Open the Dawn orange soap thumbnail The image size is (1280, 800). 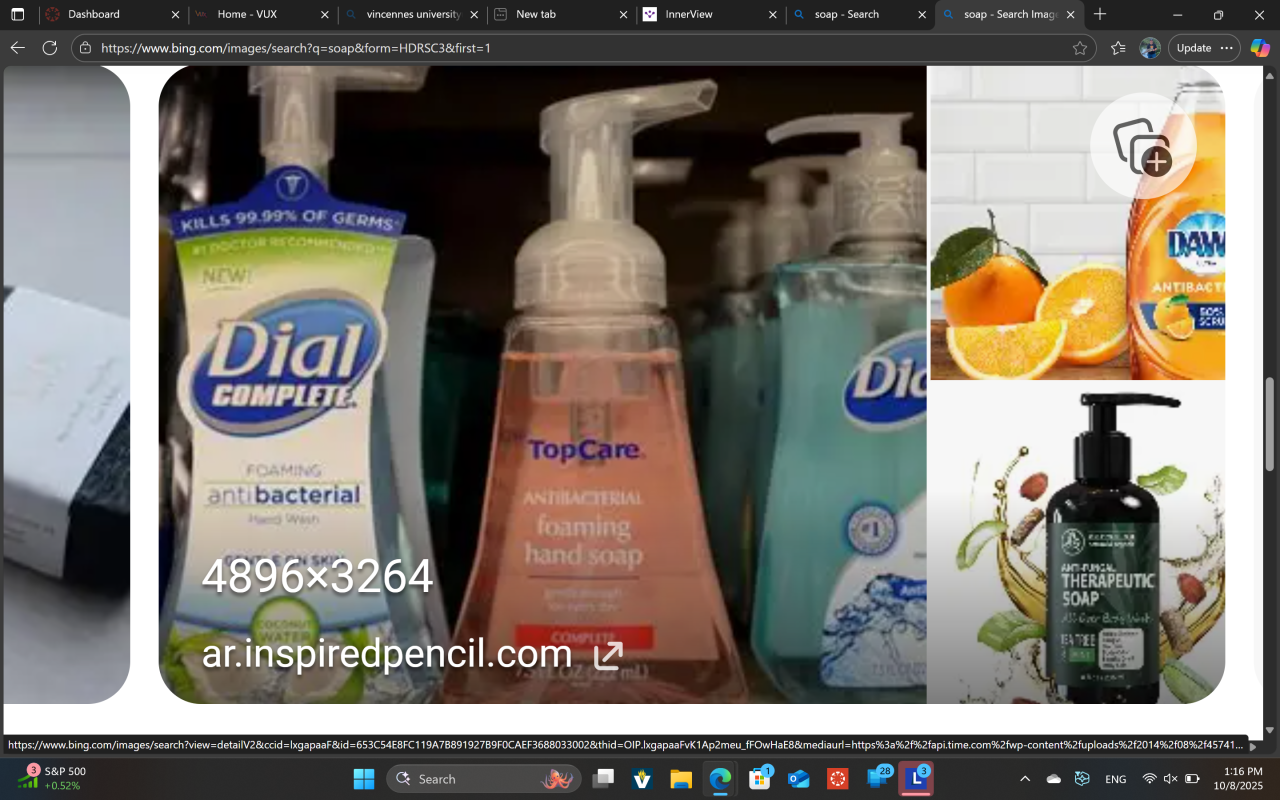[1076, 223]
